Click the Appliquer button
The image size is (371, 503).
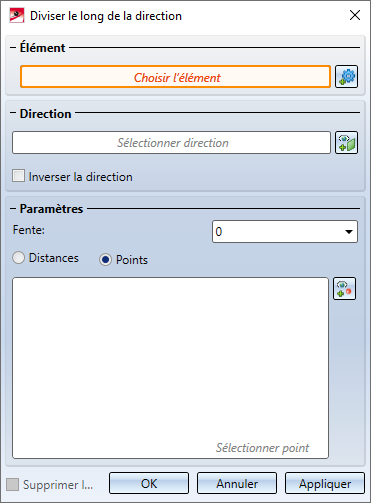[x=325, y=483]
